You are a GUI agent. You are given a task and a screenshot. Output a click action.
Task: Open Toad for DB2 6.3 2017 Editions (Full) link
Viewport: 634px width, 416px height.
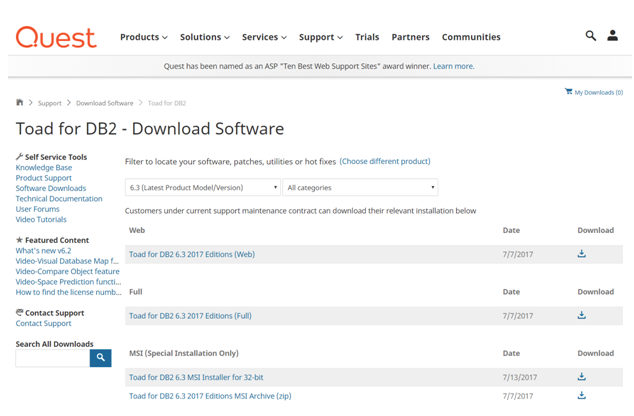click(x=190, y=316)
